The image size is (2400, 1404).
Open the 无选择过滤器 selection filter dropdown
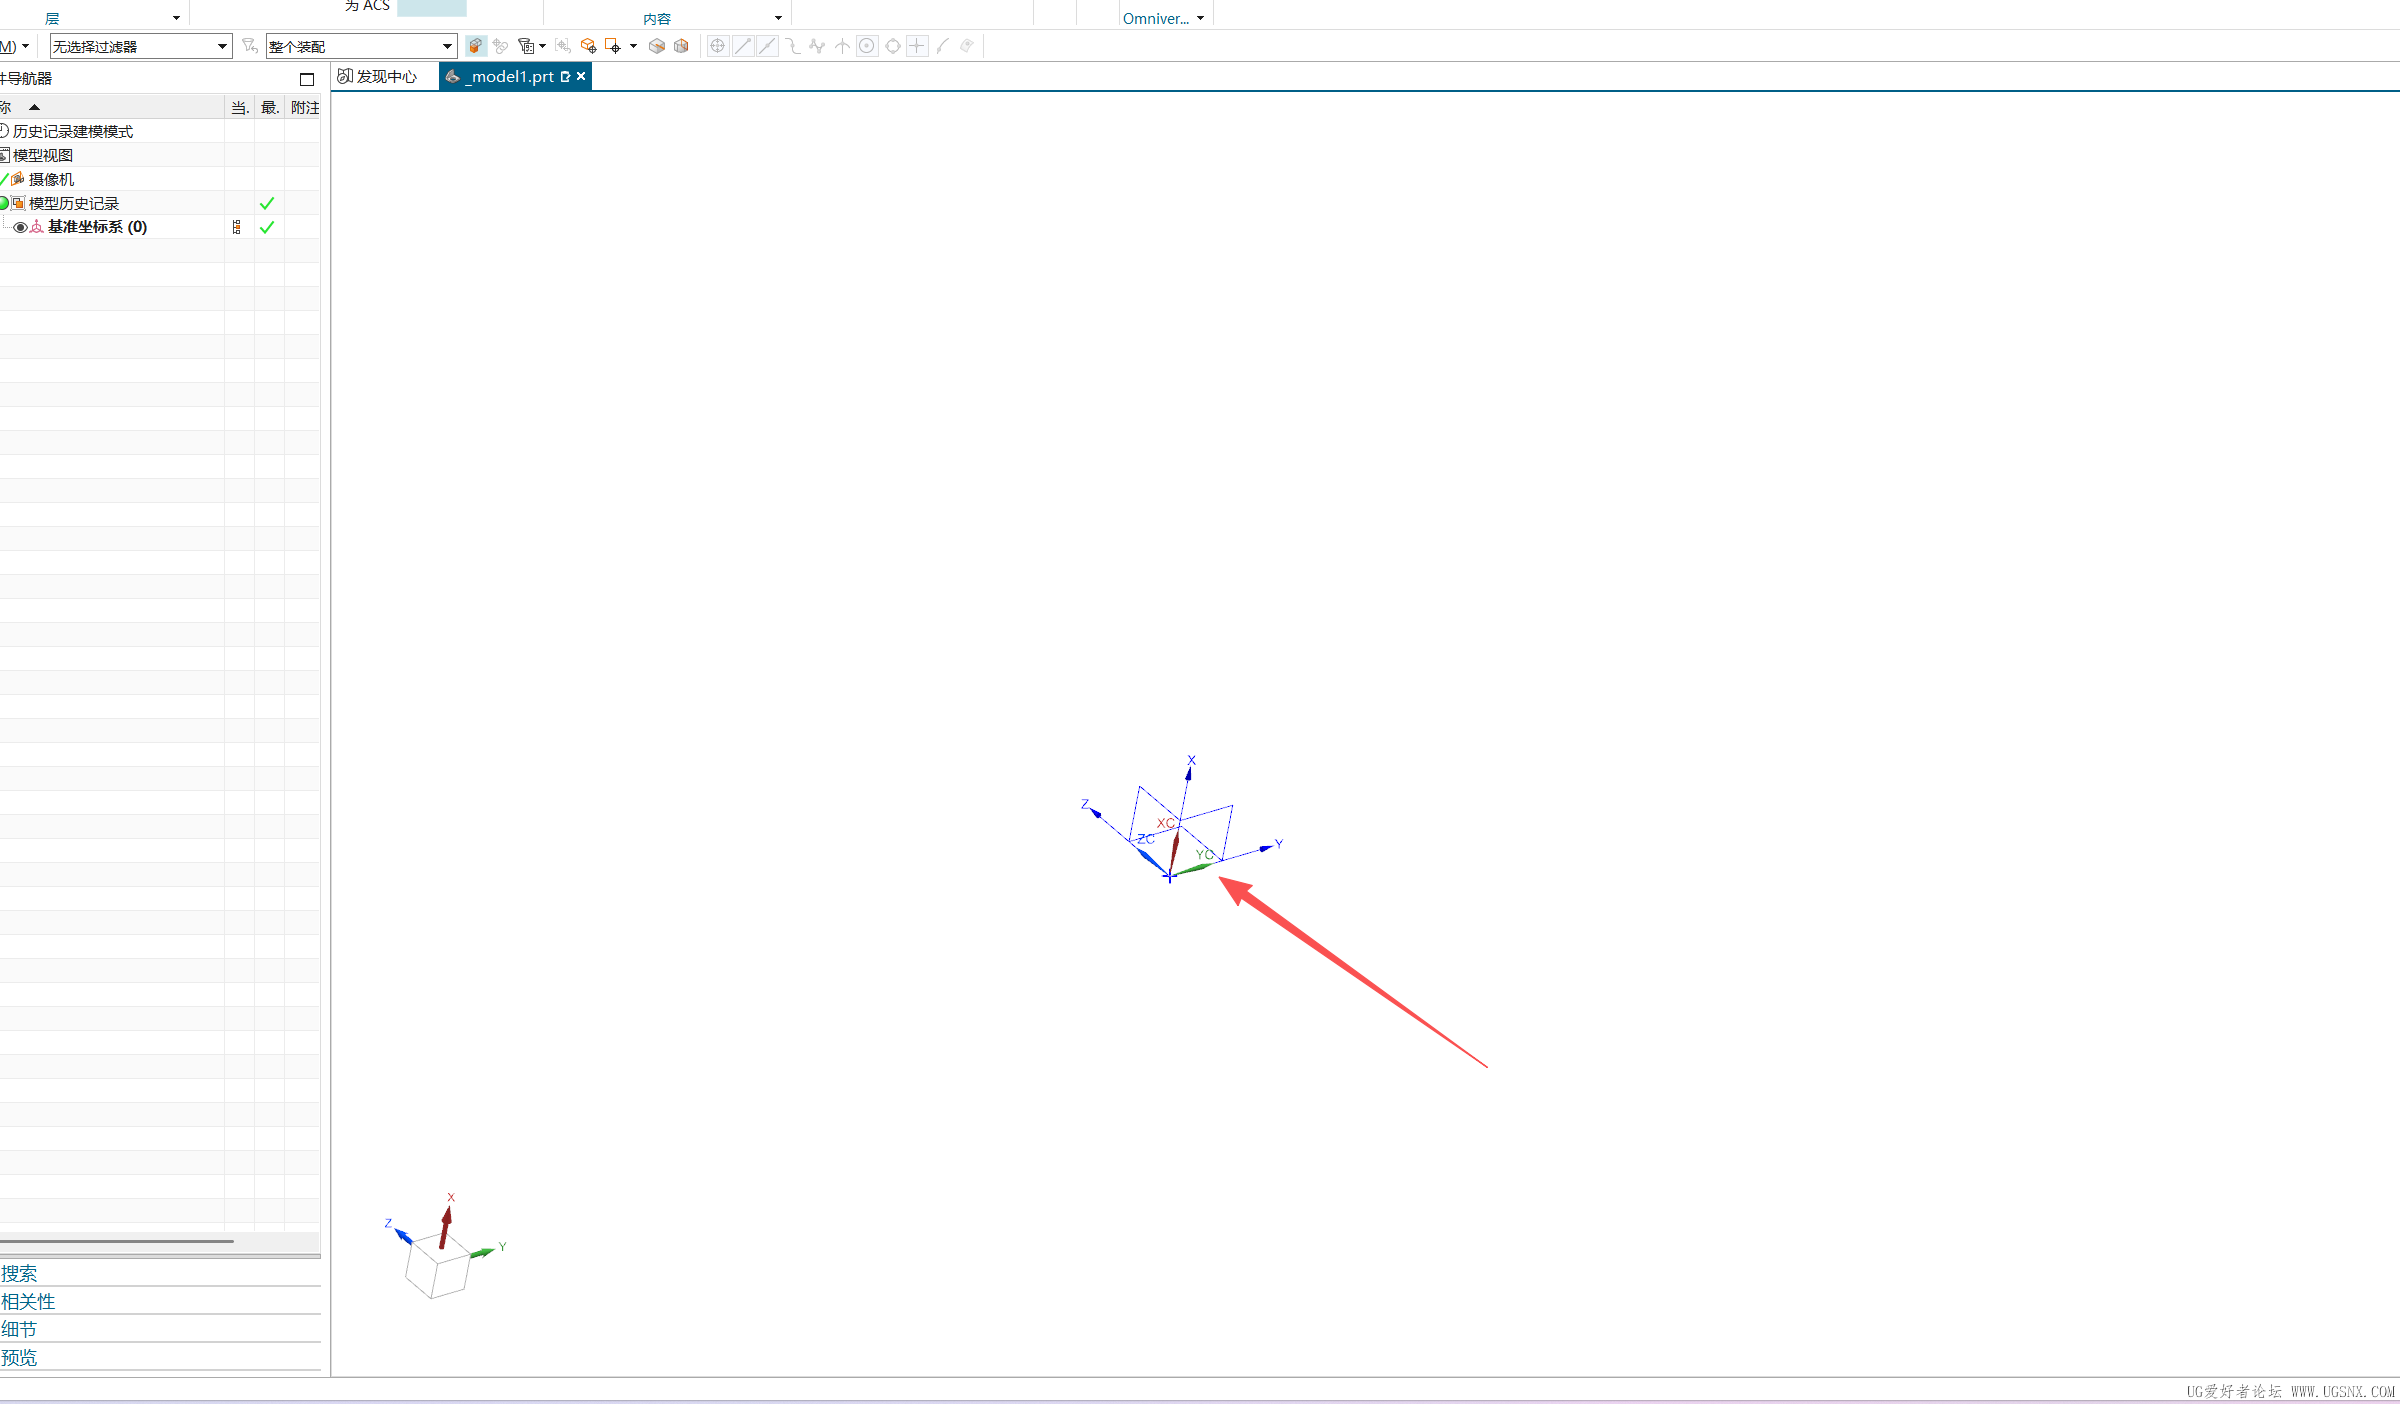tap(222, 46)
